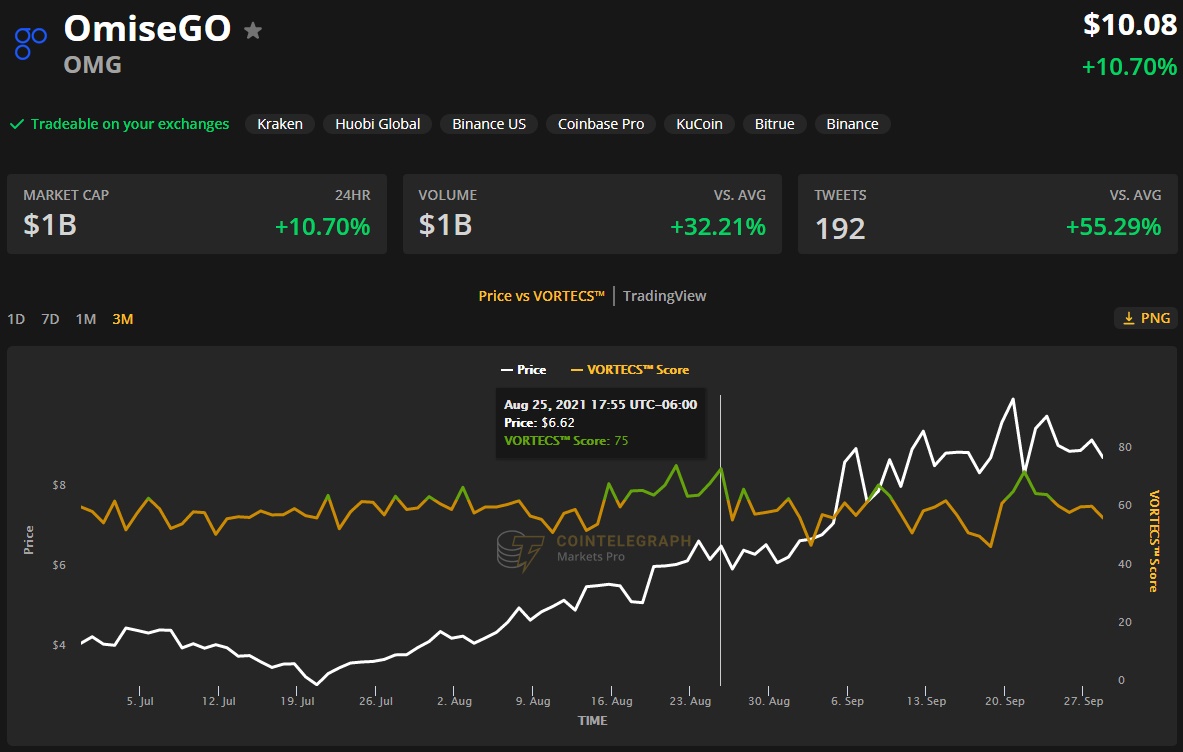
Task: Click the $8 price axis label
Action: [59, 485]
